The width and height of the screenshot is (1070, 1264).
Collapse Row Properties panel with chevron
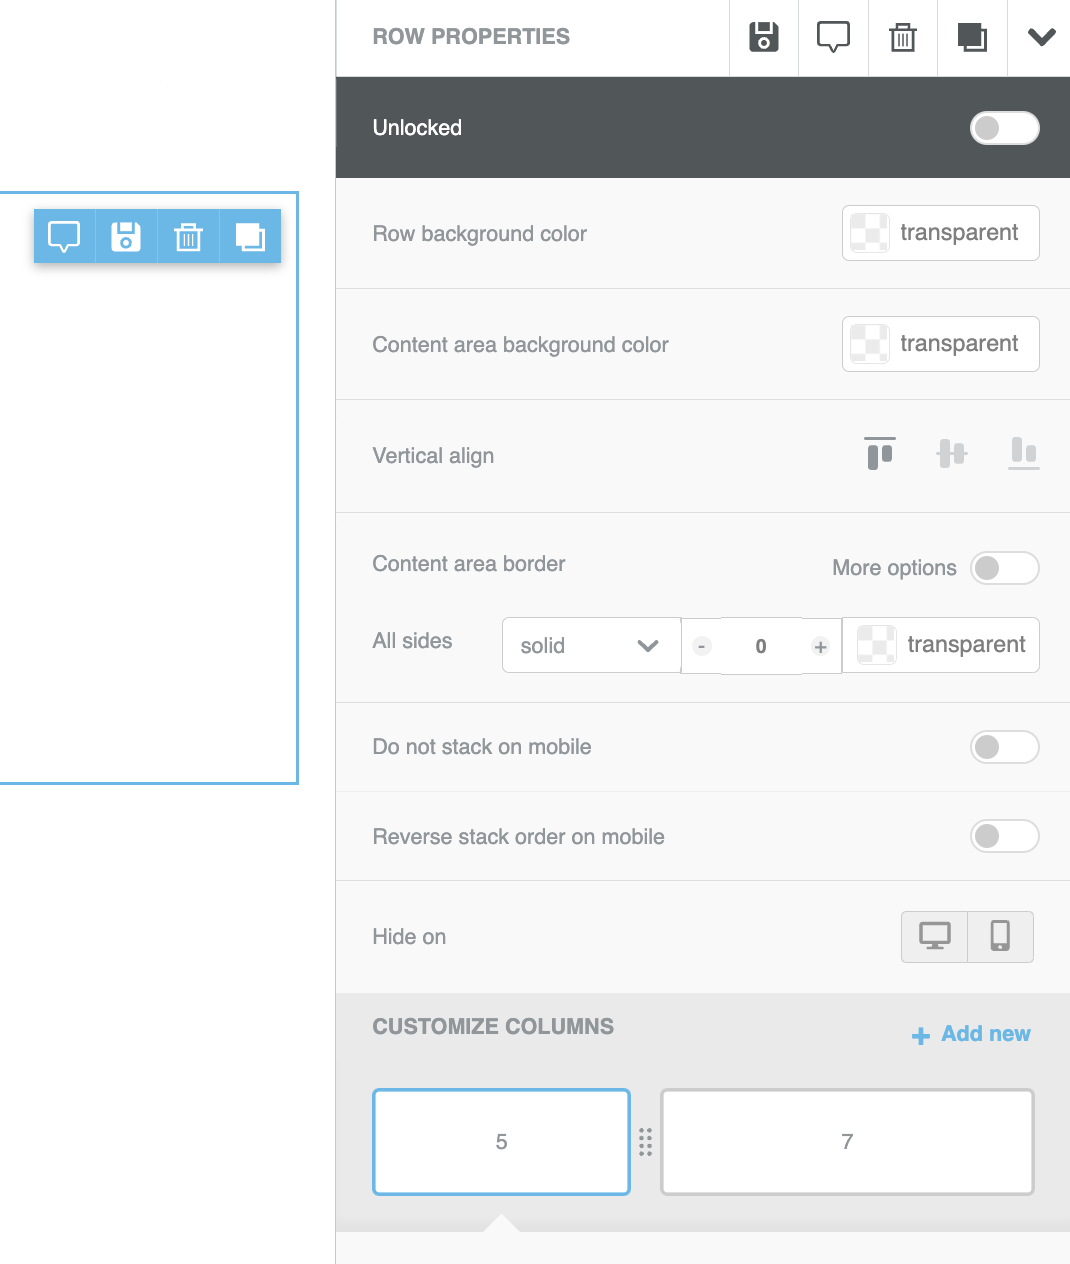point(1041,37)
